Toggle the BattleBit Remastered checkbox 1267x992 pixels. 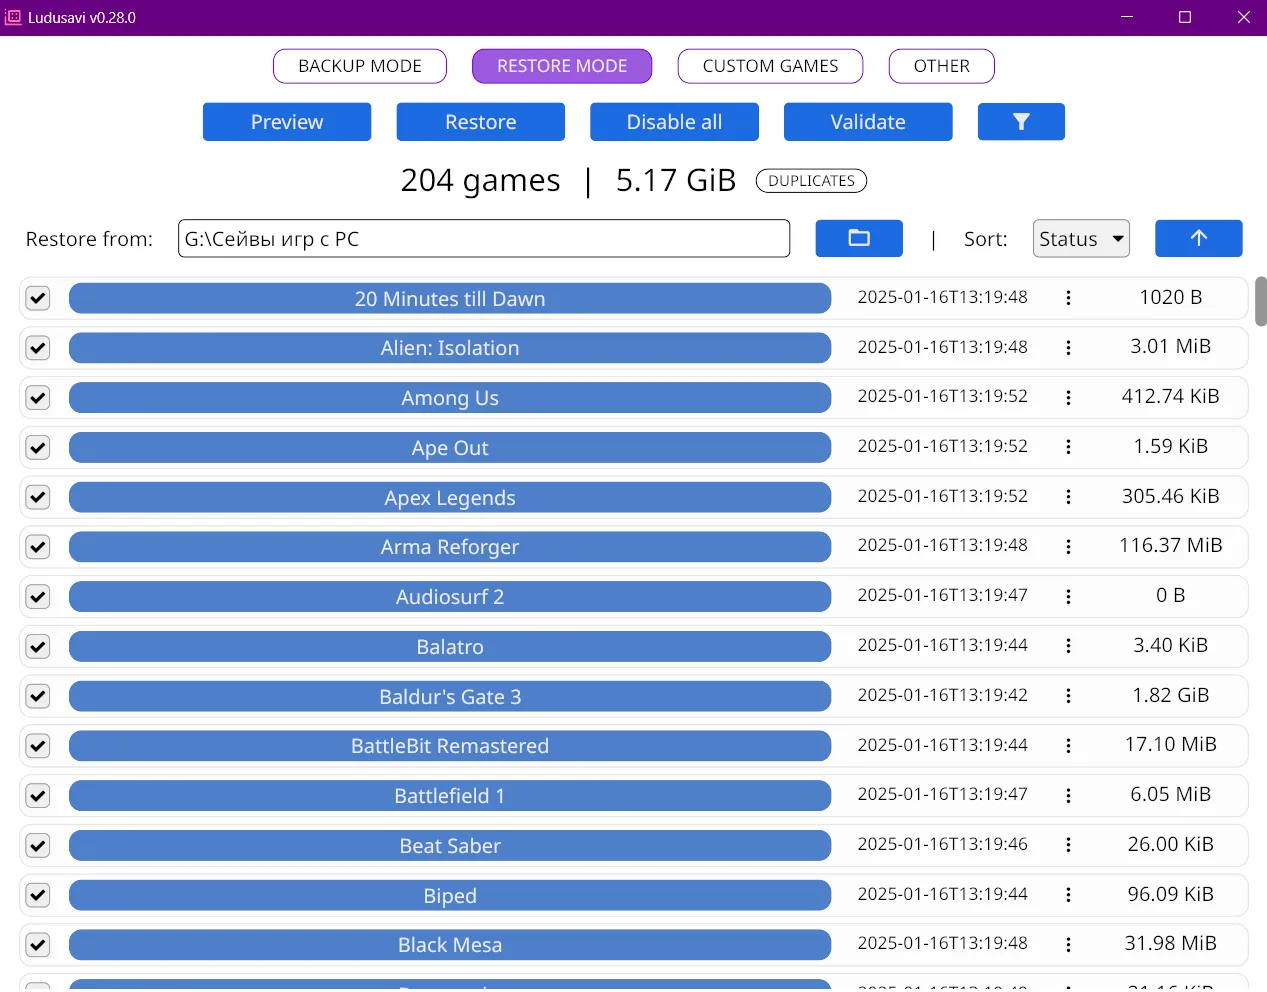coord(38,746)
